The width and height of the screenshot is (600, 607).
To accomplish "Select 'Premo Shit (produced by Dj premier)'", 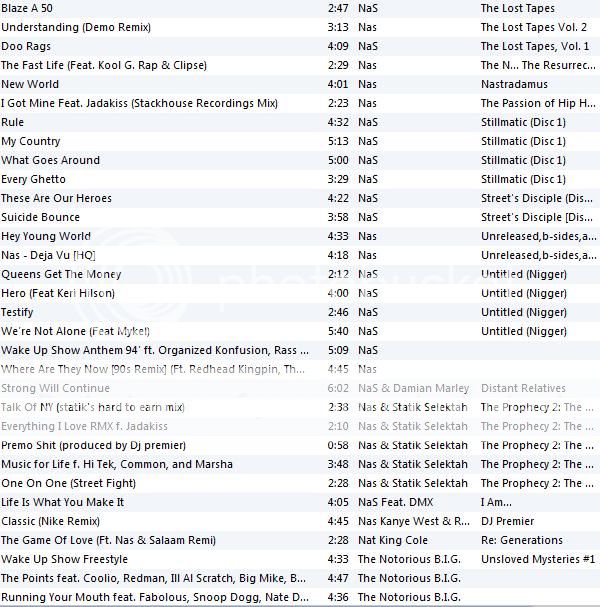I will 94,444.
